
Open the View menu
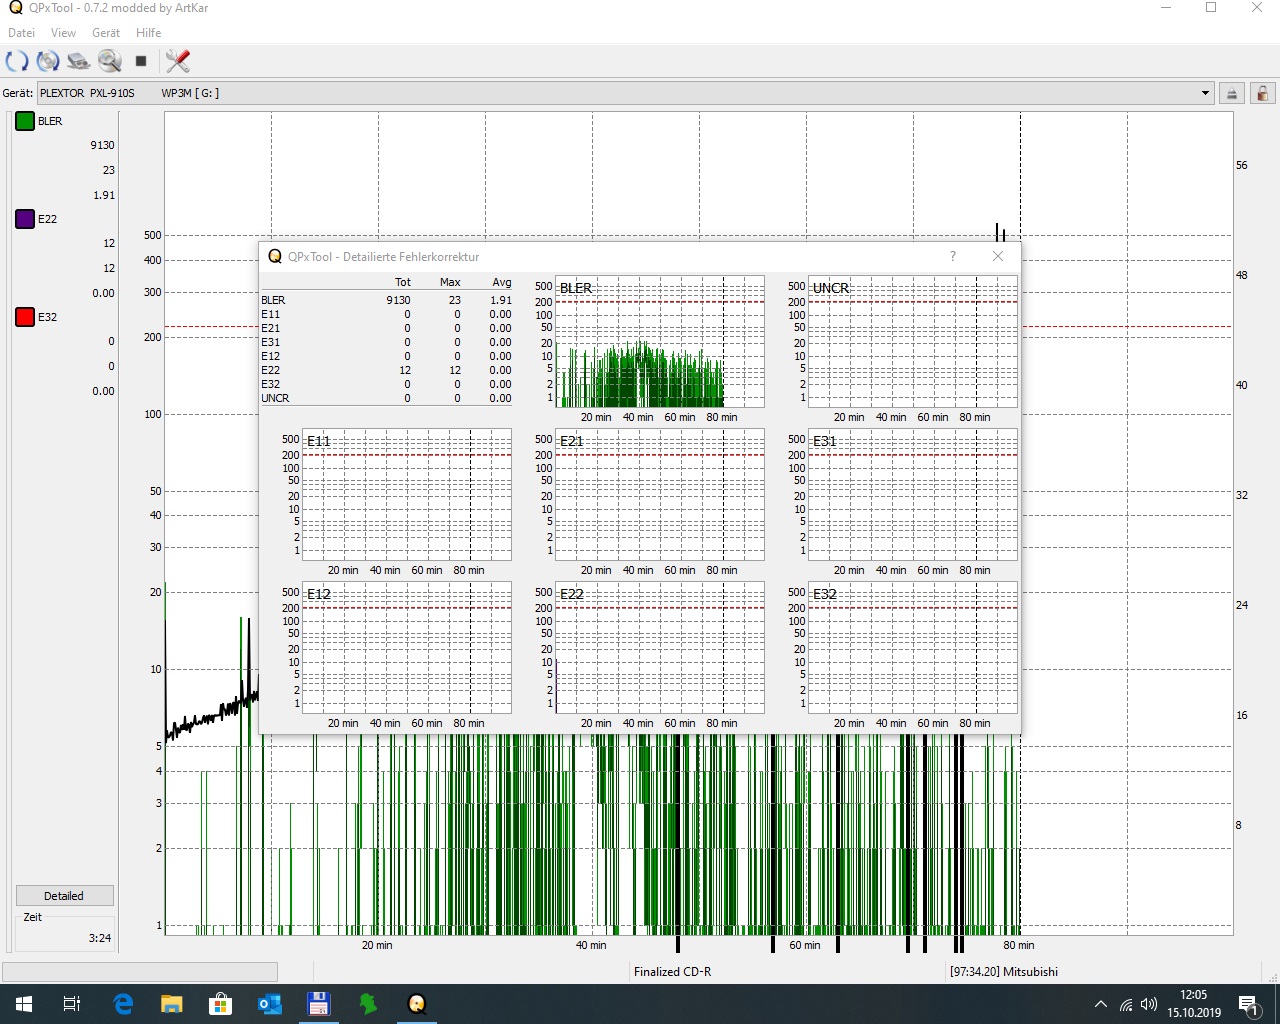(x=63, y=33)
